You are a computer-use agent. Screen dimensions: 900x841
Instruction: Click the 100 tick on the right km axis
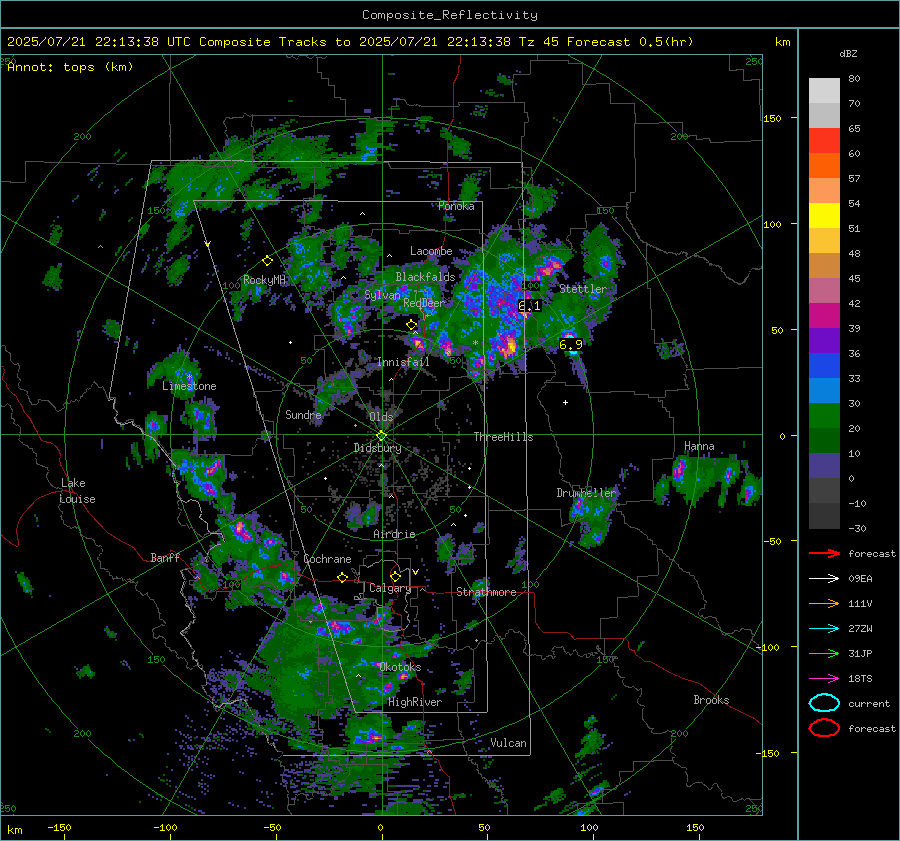(x=772, y=224)
